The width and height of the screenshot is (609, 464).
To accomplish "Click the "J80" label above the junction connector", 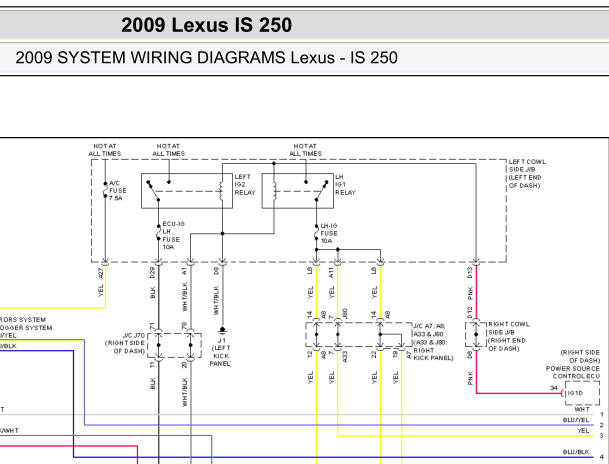I will tap(345, 314).
